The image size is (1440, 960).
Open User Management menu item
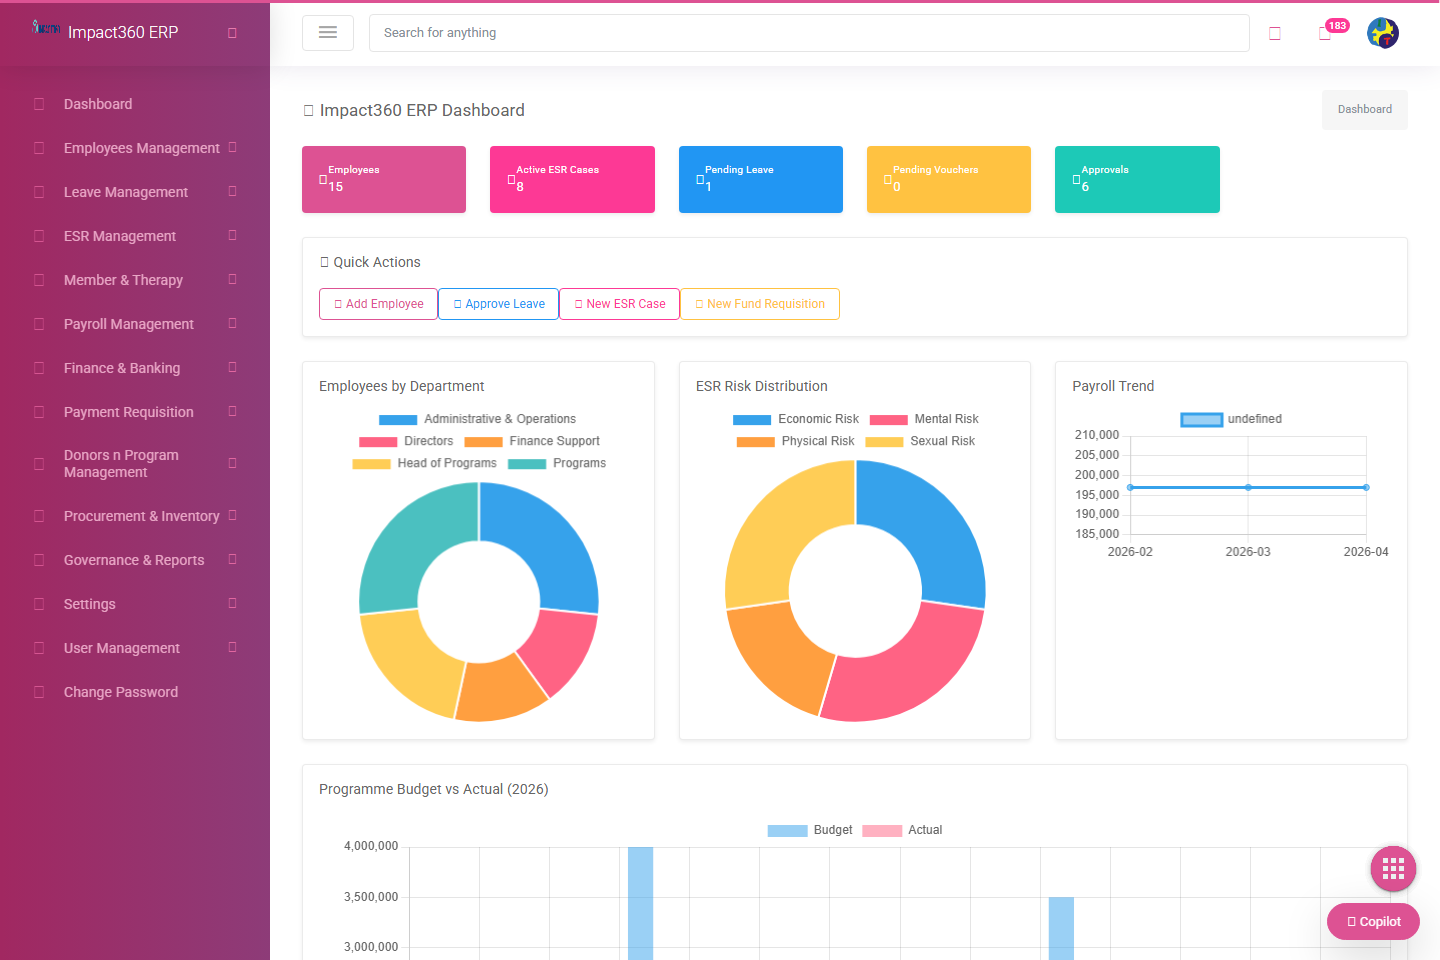(122, 648)
